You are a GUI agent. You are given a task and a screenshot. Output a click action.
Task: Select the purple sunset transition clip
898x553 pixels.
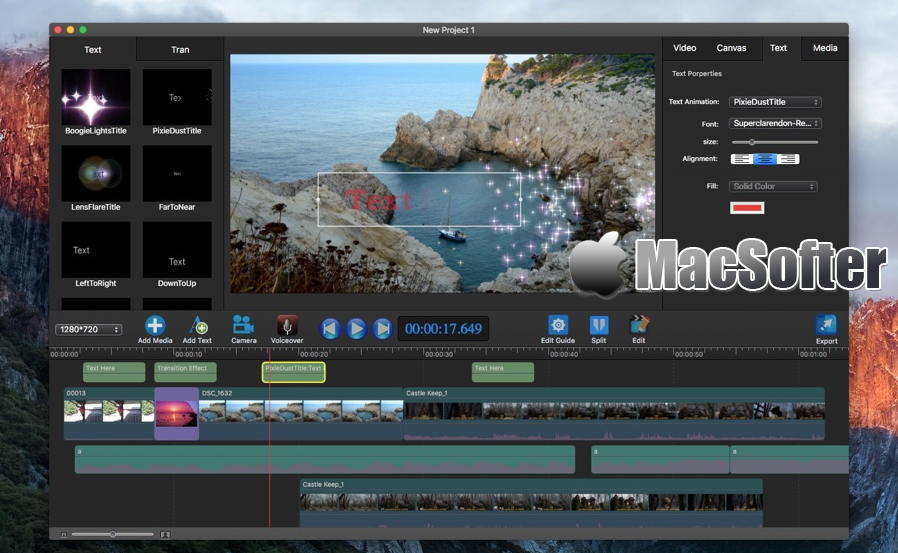(x=176, y=413)
